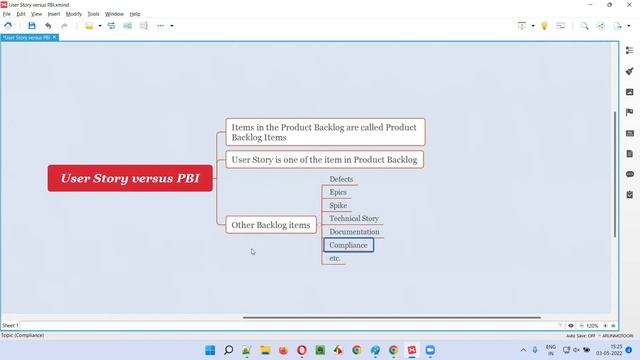Open Windows taskbar search
This screenshot has height=360, width=640.
pos(229,350)
